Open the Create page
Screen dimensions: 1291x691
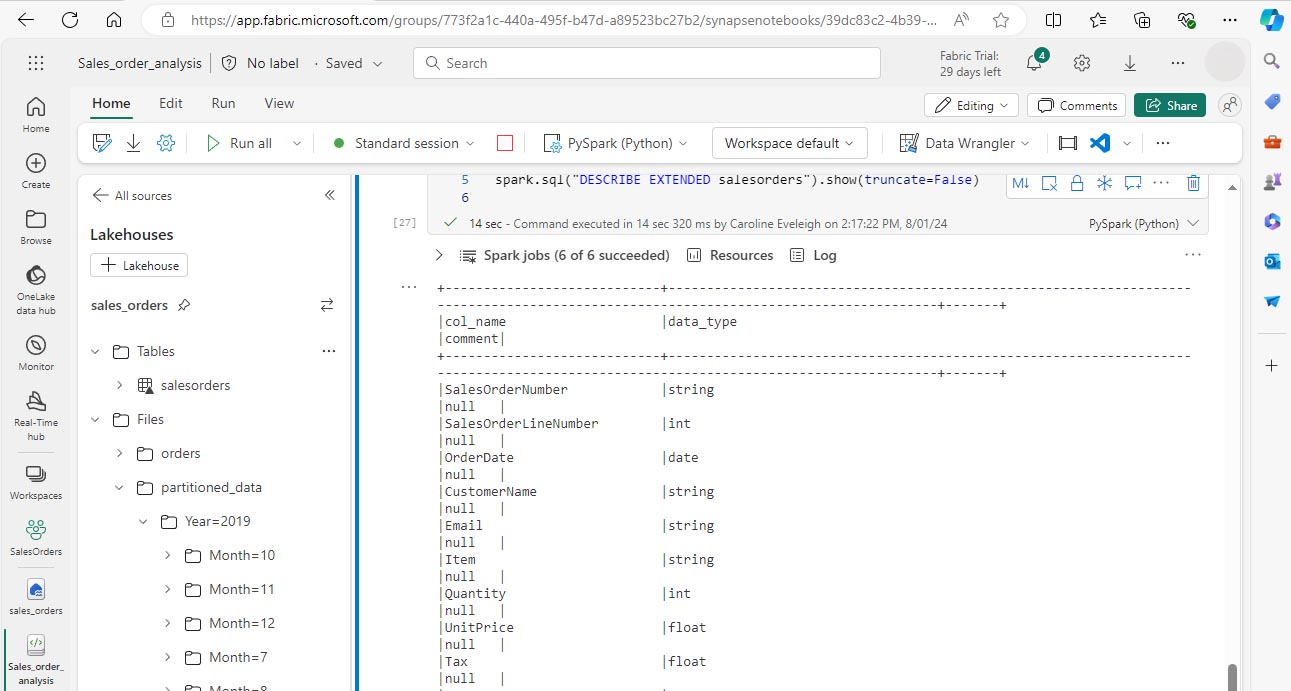(x=36, y=171)
